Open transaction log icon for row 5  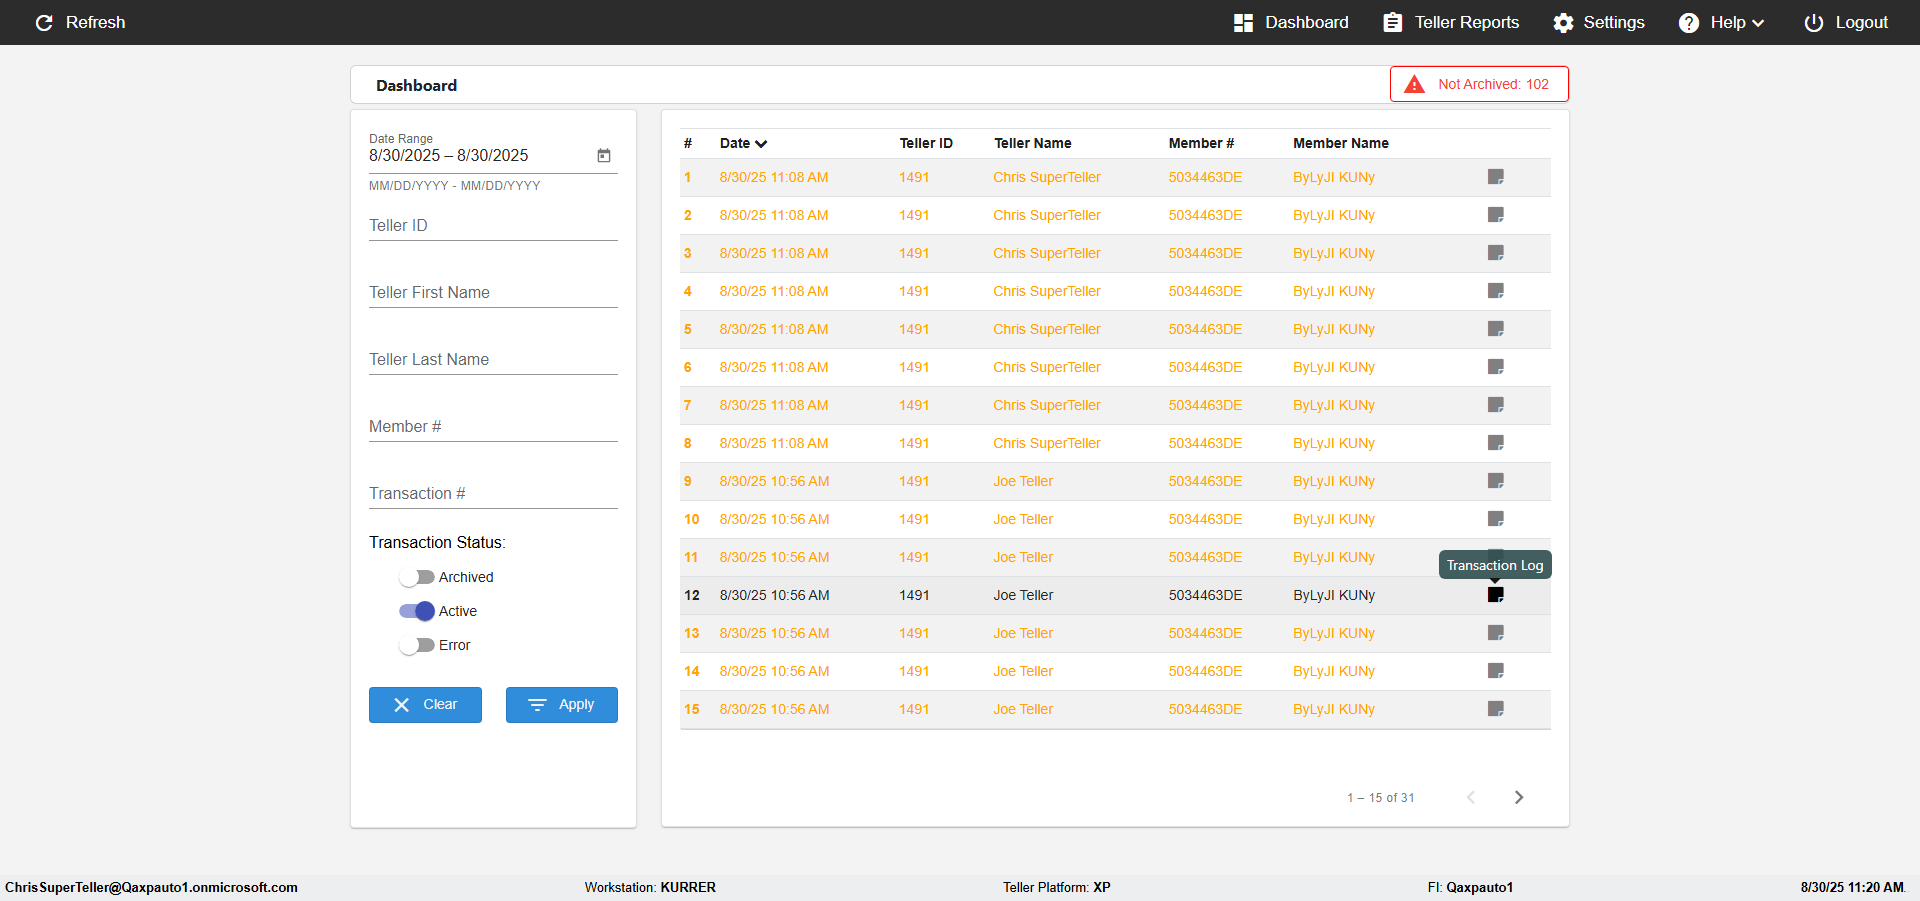(x=1495, y=329)
